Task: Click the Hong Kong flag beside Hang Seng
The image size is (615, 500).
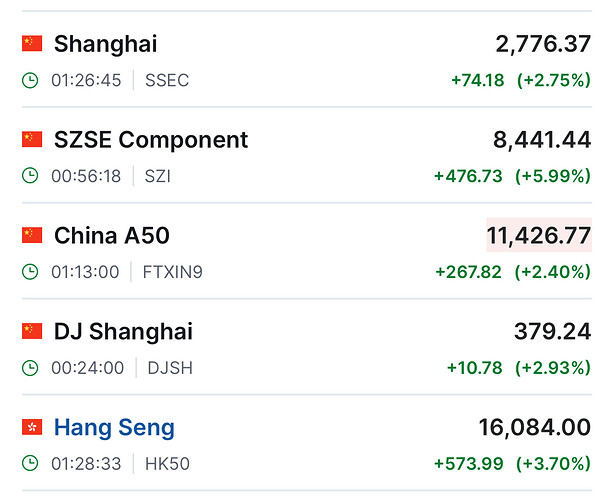Action: pyautogui.click(x=32, y=428)
